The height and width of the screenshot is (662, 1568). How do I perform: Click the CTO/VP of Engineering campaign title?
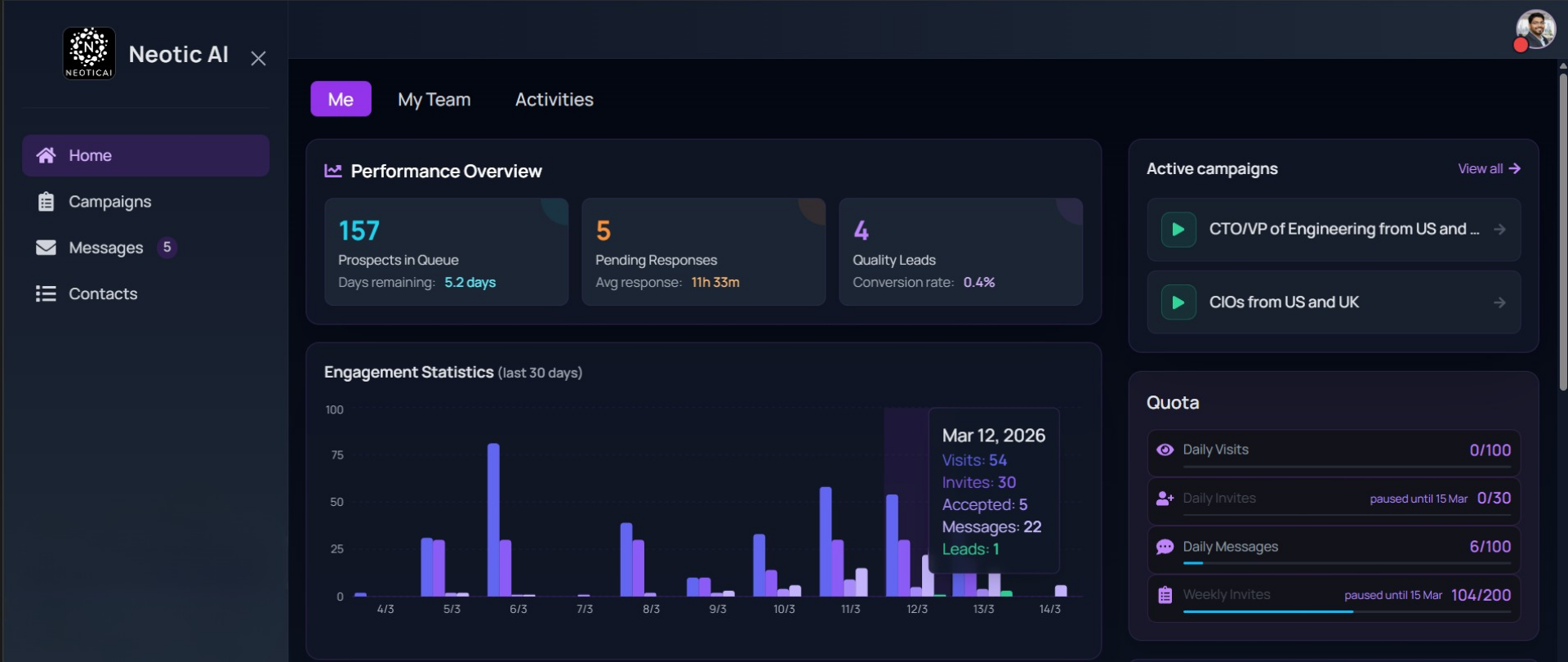1344,229
